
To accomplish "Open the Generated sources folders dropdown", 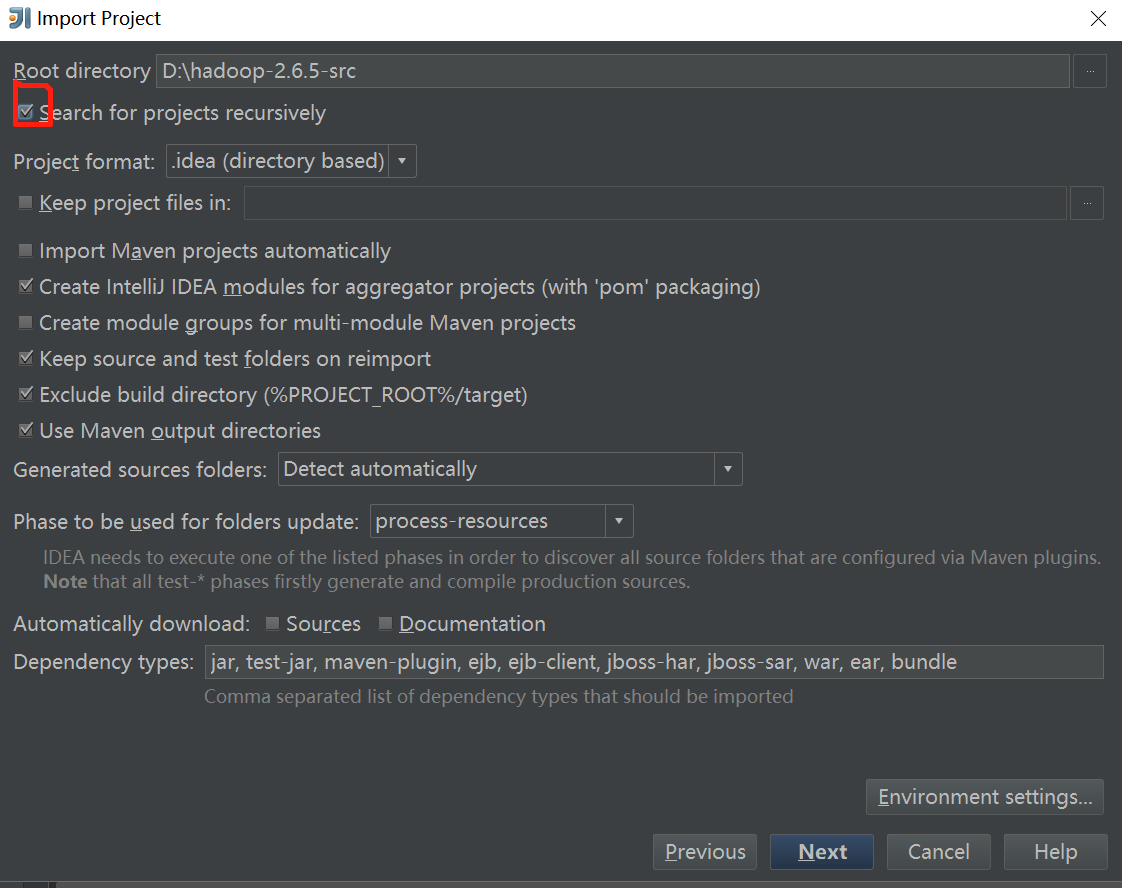I will [729, 469].
